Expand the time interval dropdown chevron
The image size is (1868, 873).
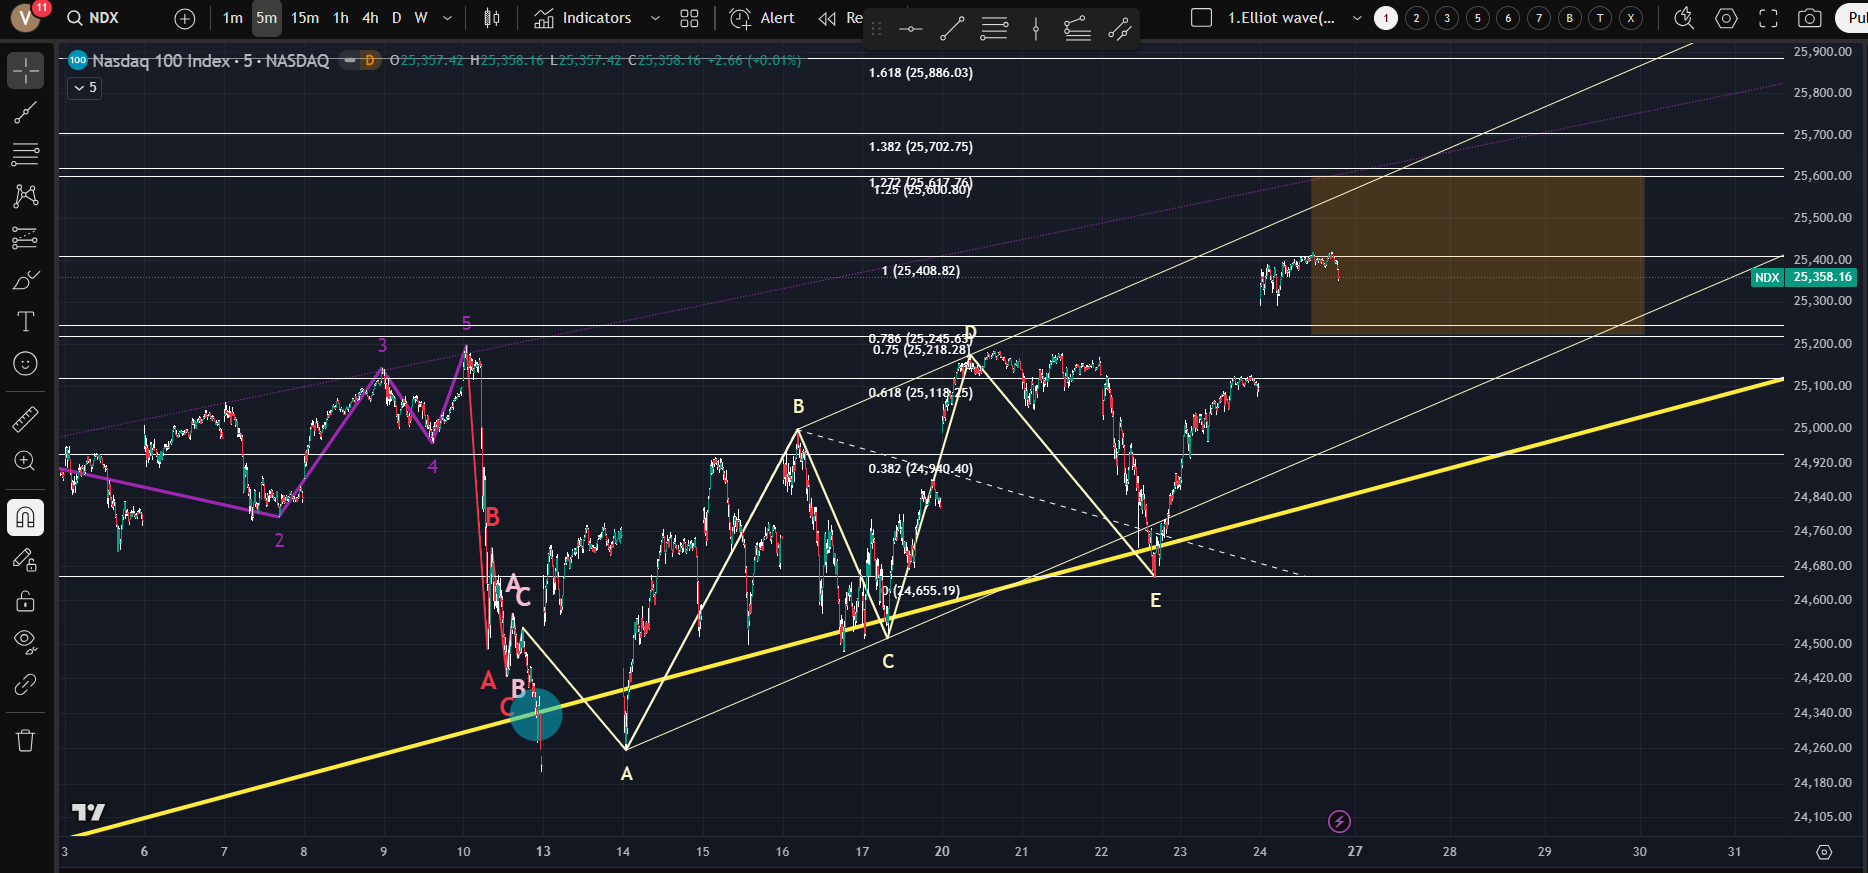pos(447,18)
